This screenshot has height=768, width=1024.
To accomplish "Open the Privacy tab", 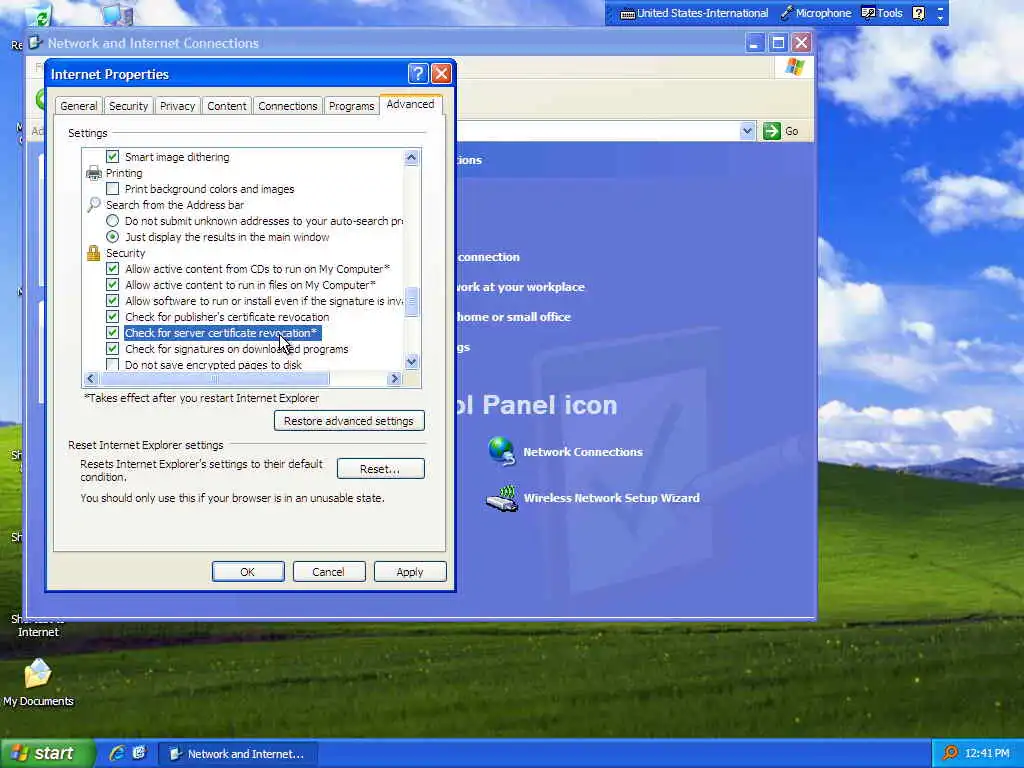I will [x=178, y=106].
